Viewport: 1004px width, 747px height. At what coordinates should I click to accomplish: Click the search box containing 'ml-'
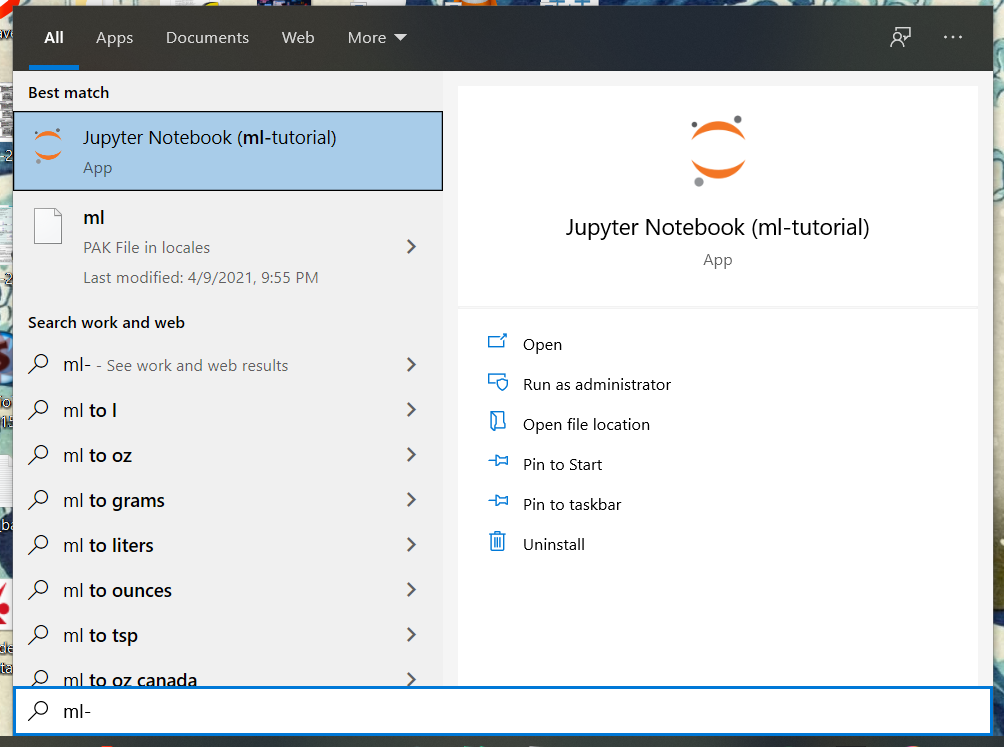point(503,711)
